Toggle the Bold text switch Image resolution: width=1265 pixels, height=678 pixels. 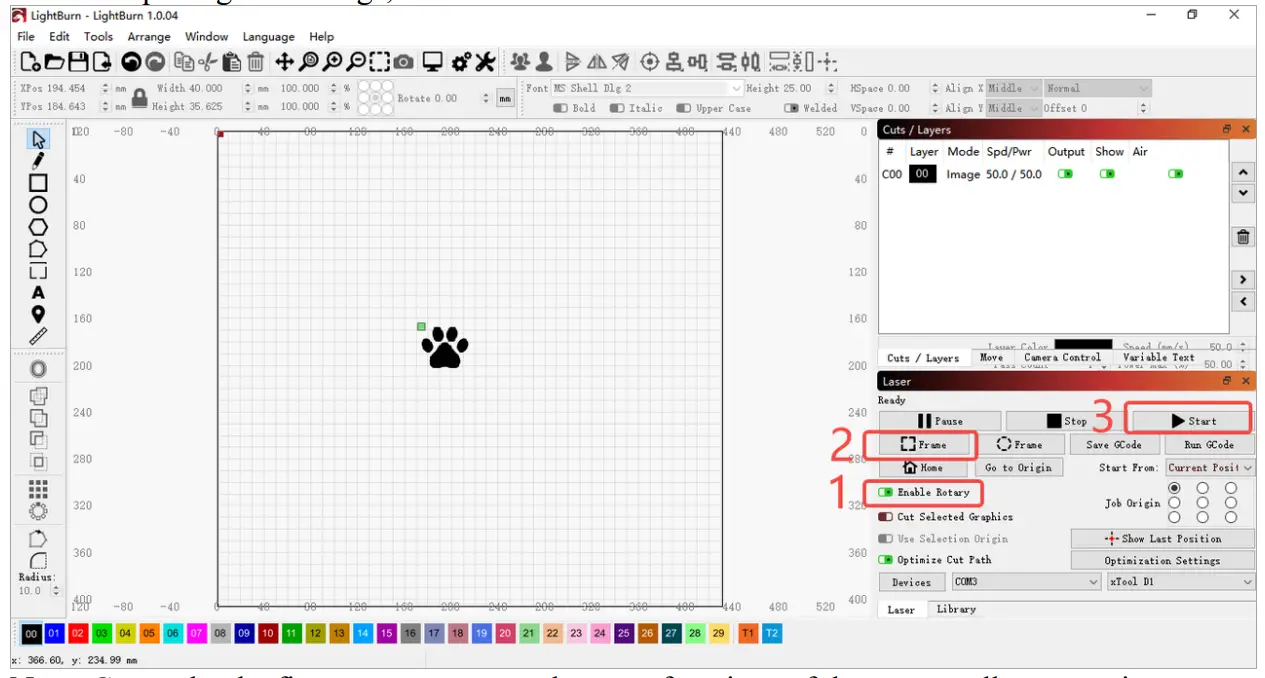coord(560,108)
